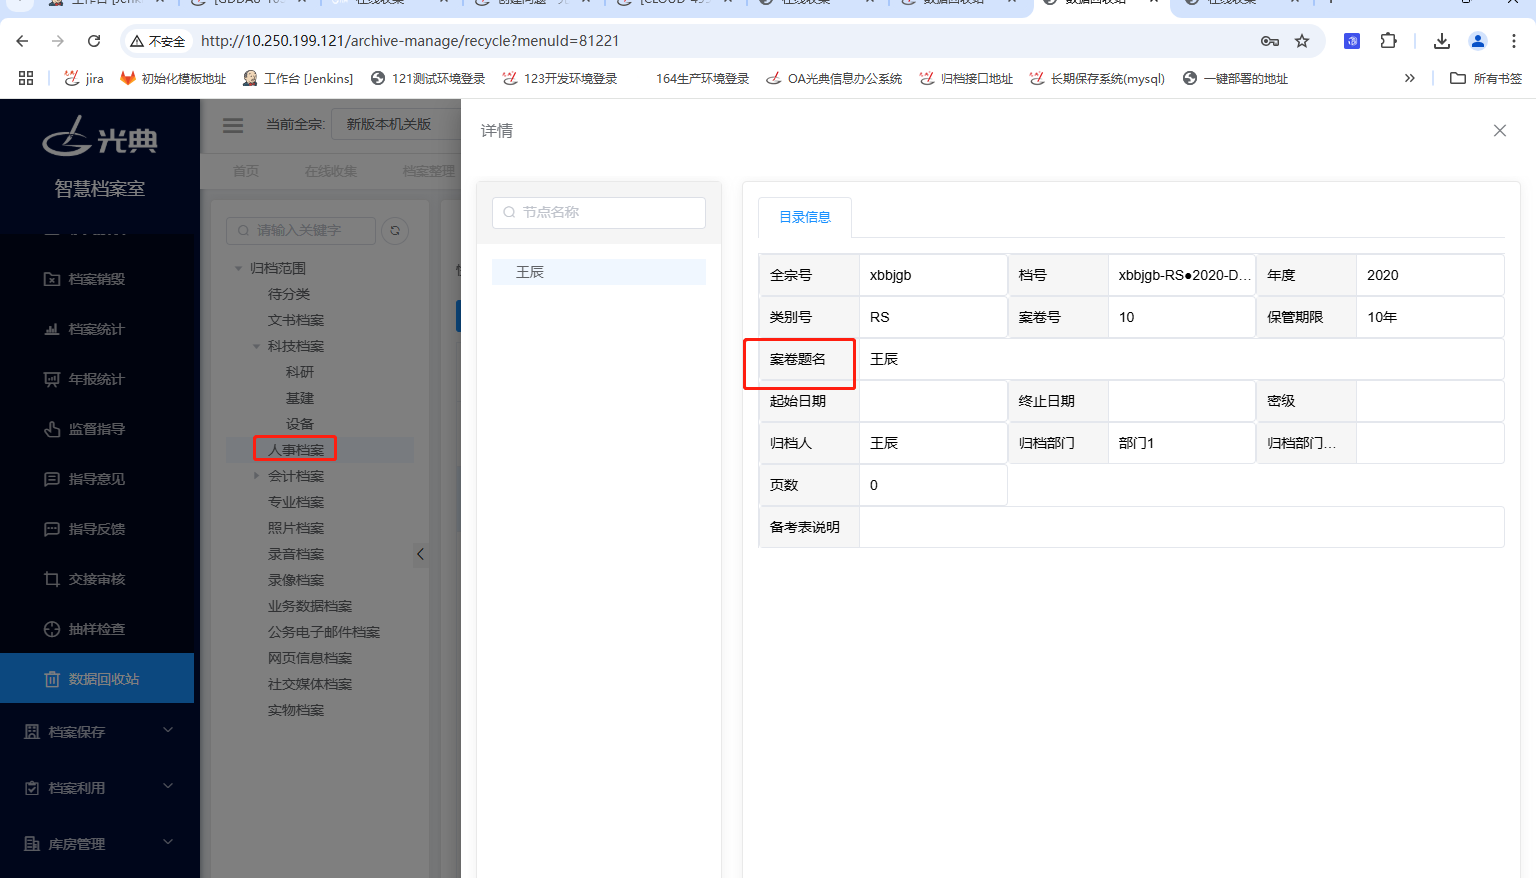
Task: Open the browser extensions puzzle icon
Action: tap(1388, 41)
